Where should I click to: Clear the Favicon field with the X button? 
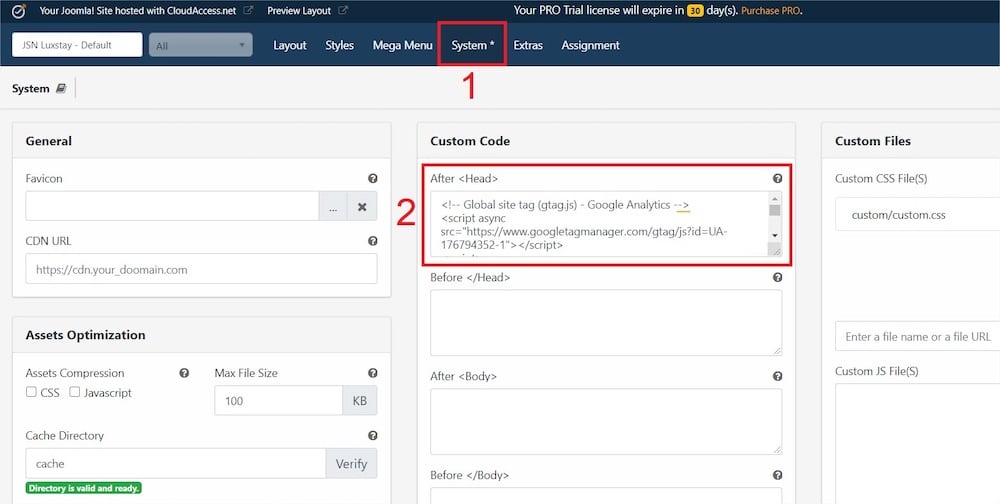click(x=362, y=207)
